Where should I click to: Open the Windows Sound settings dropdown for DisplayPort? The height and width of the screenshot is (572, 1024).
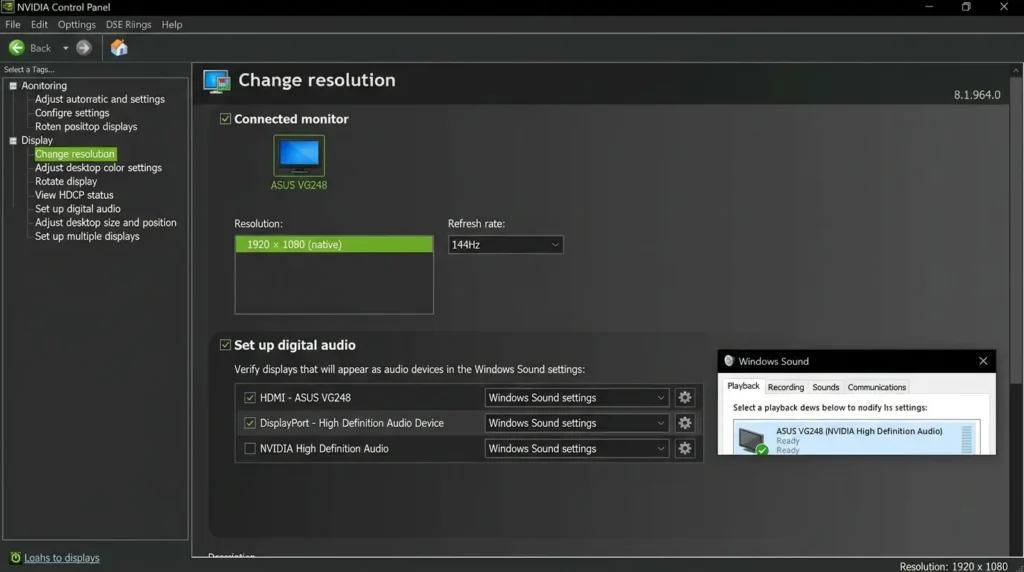point(577,422)
